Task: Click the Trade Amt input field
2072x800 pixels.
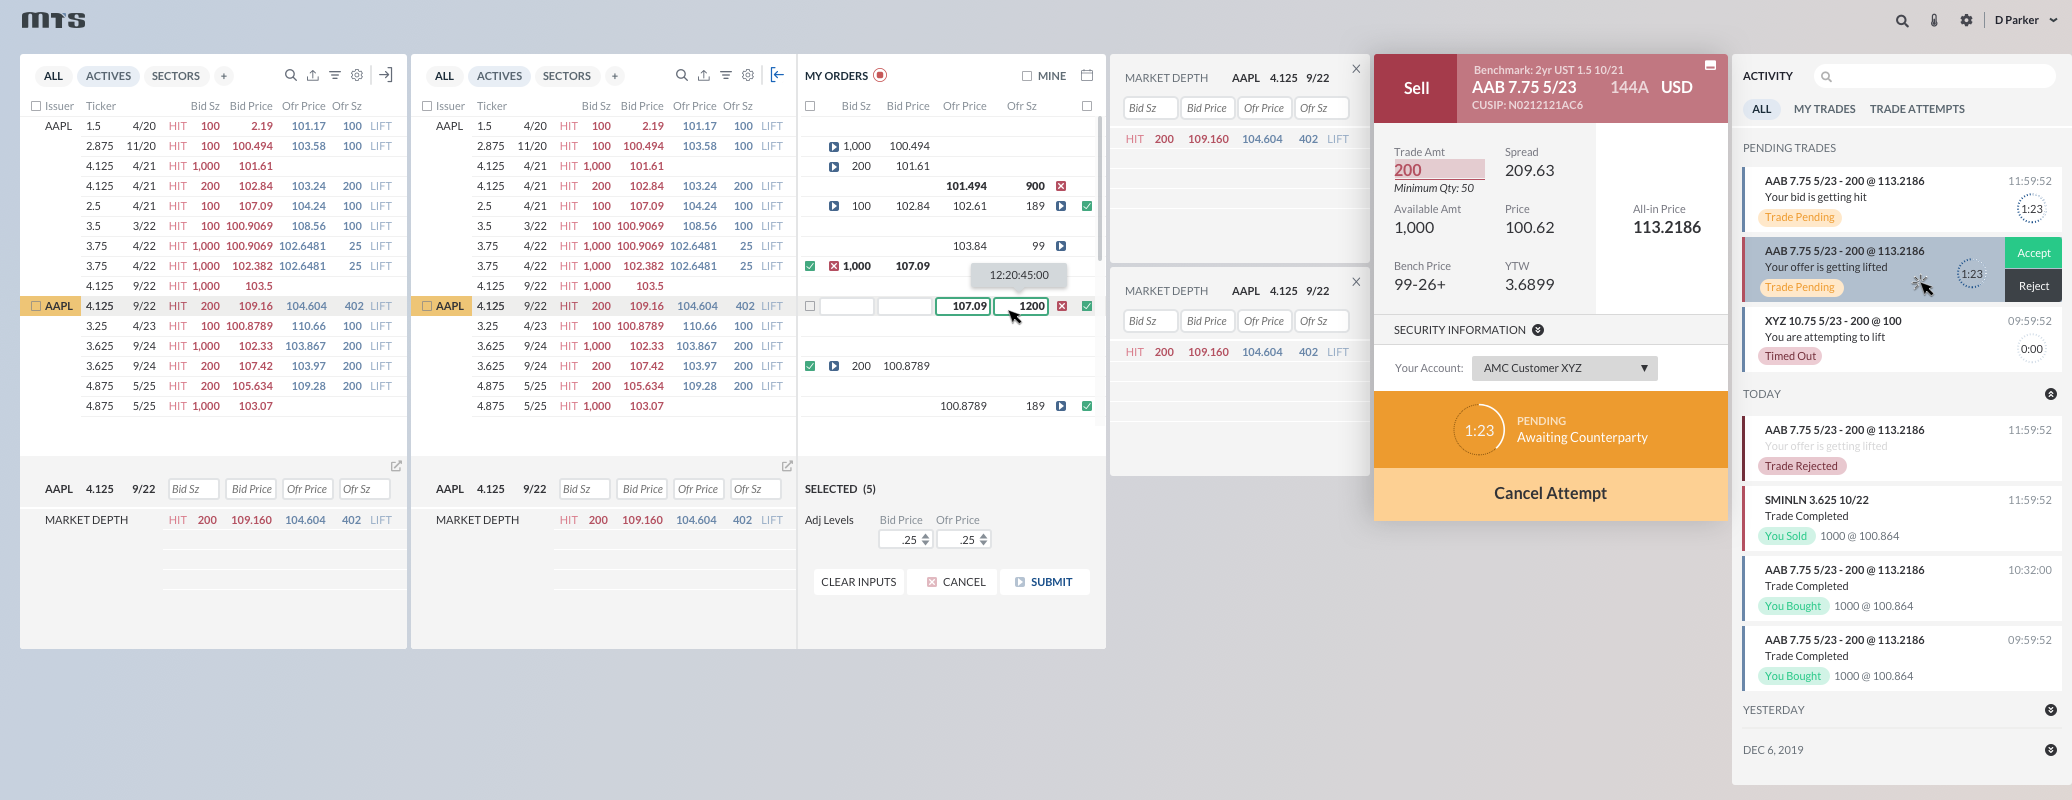Action: [1439, 170]
